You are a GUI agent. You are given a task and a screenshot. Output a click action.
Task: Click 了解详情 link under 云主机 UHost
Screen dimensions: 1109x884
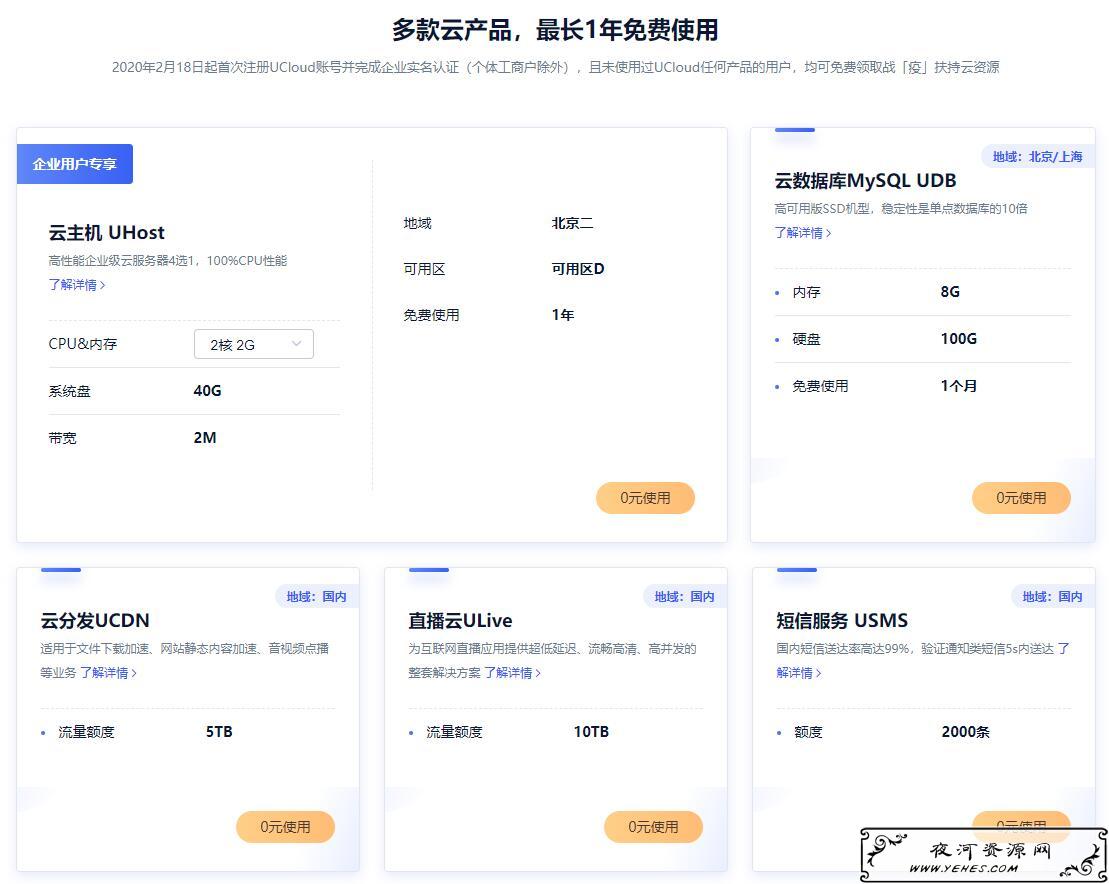pos(76,285)
